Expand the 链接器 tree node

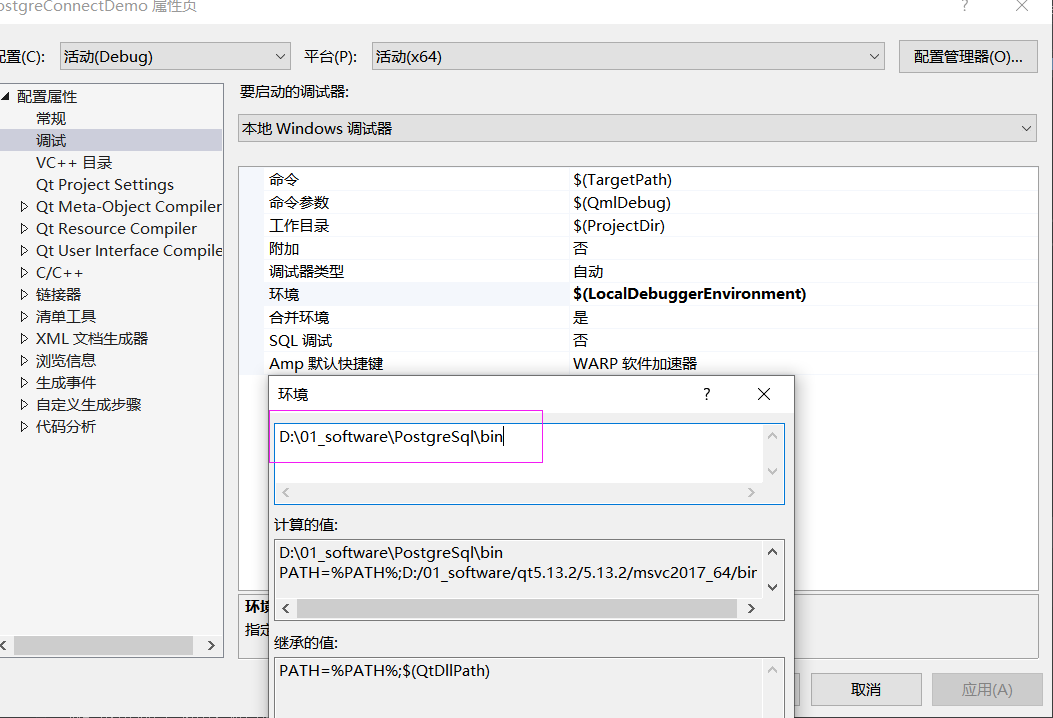[x=25, y=294]
